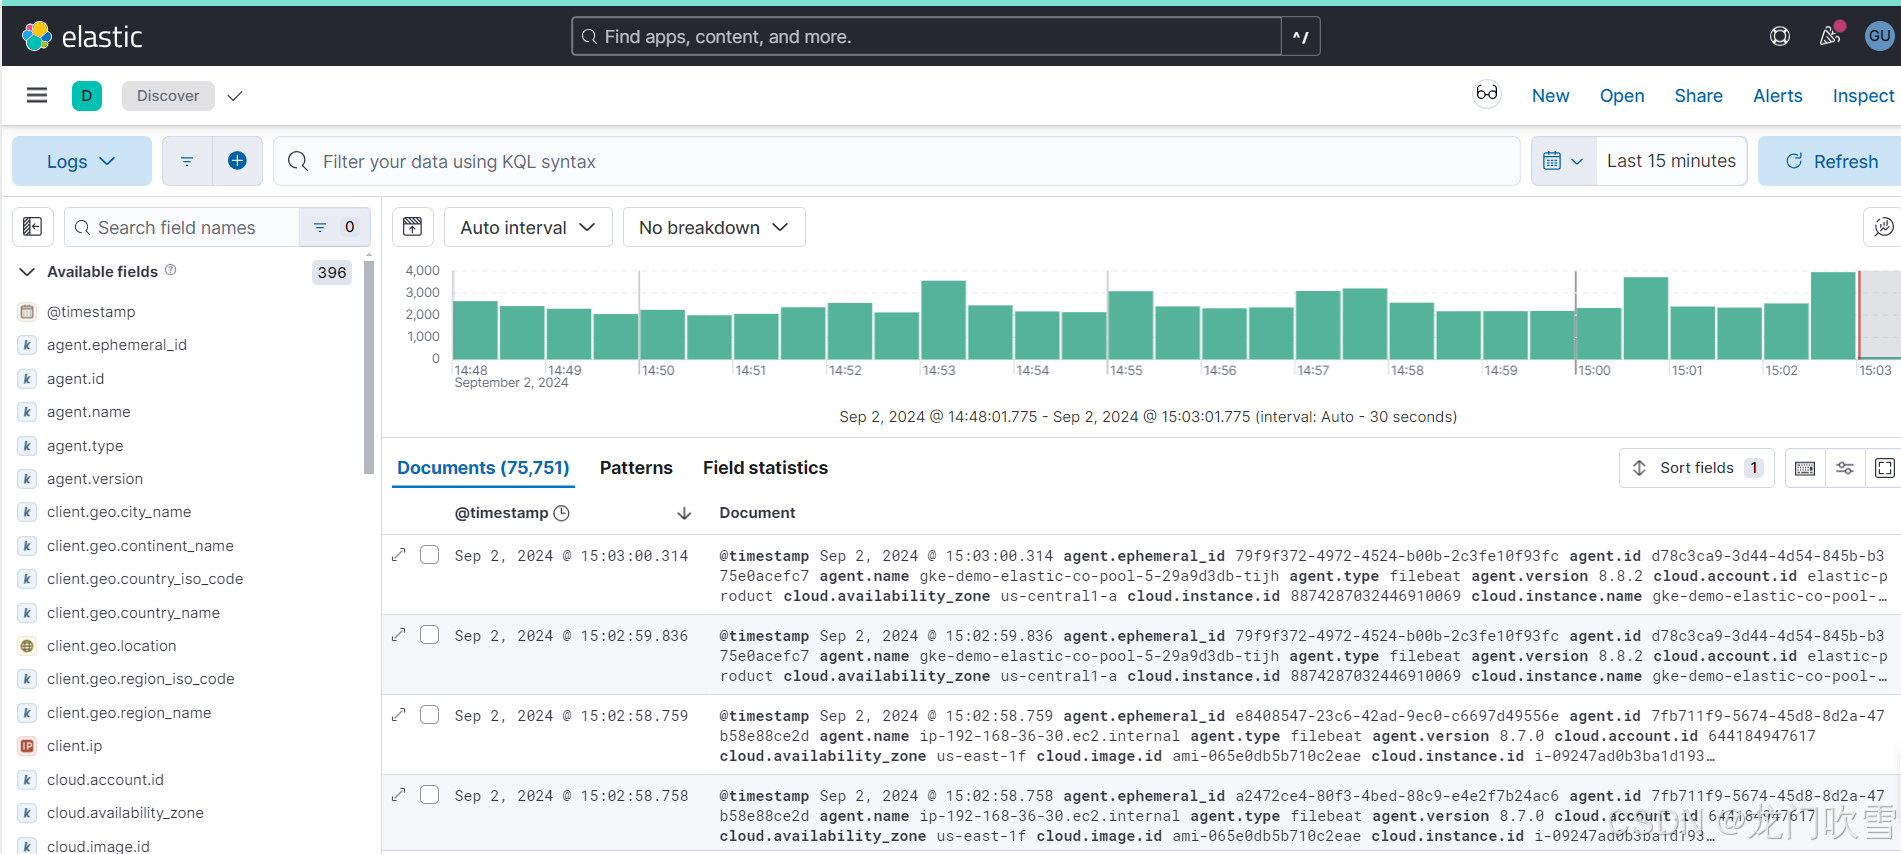Switch to the Field statistics tab

click(x=765, y=468)
